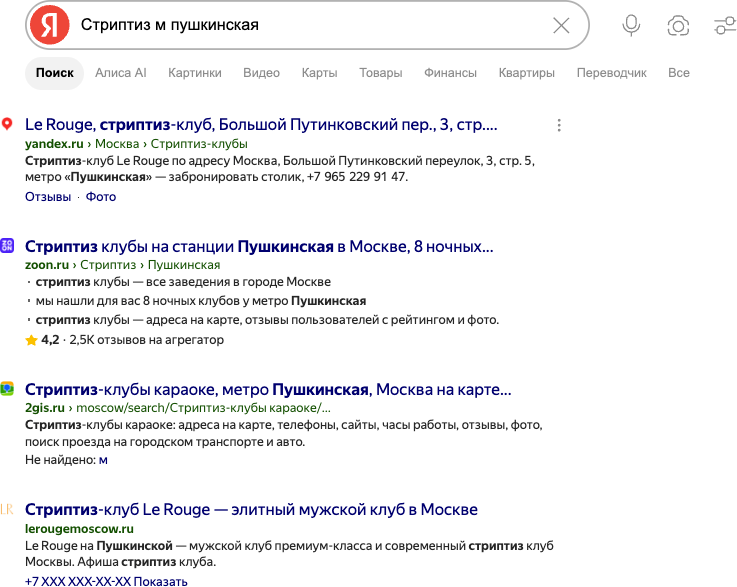Click the Пушкинская breadcrumb under zoon.ru
737x587 pixels.
point(184,265)
